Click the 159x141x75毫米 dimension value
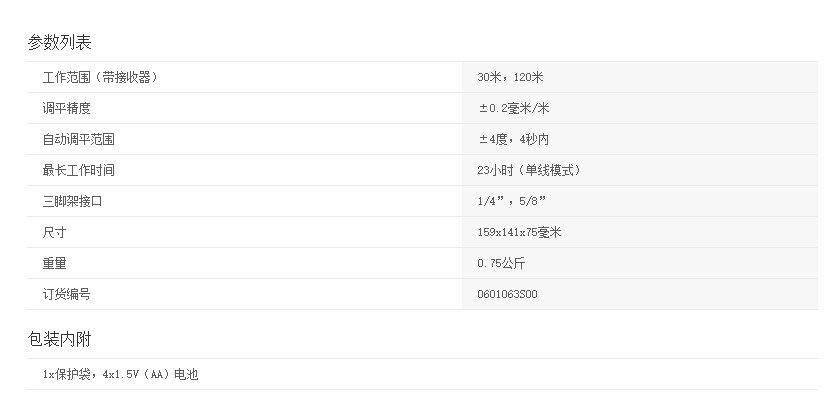 coord(519,232)
